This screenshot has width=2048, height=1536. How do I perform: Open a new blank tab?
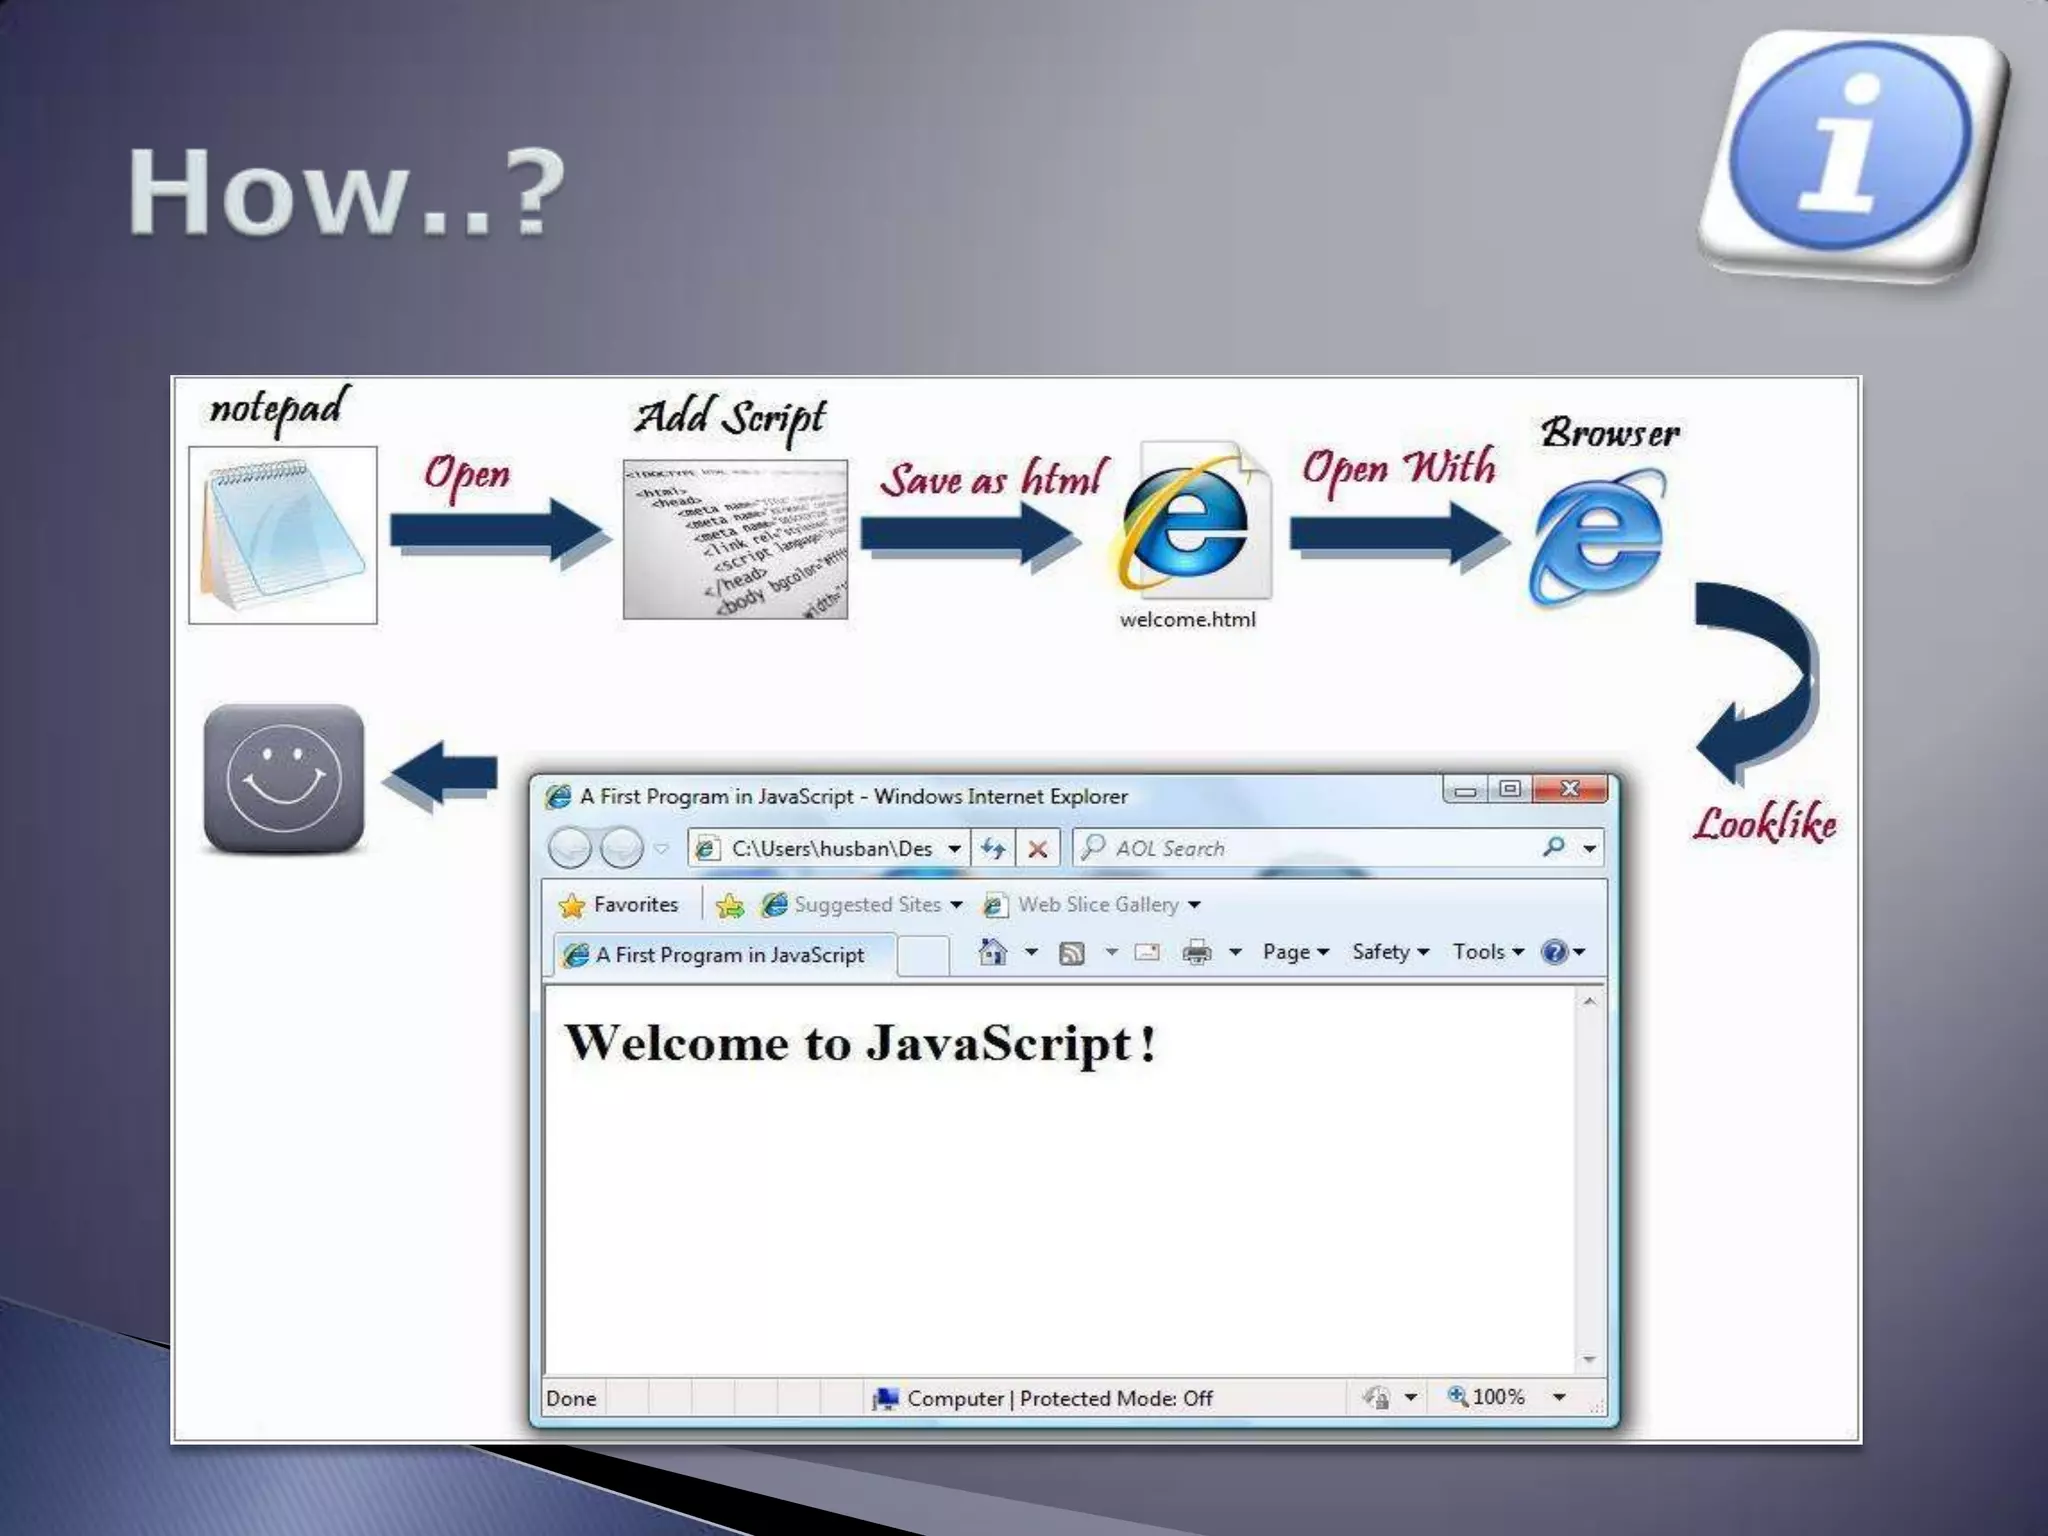click(922, 955)
